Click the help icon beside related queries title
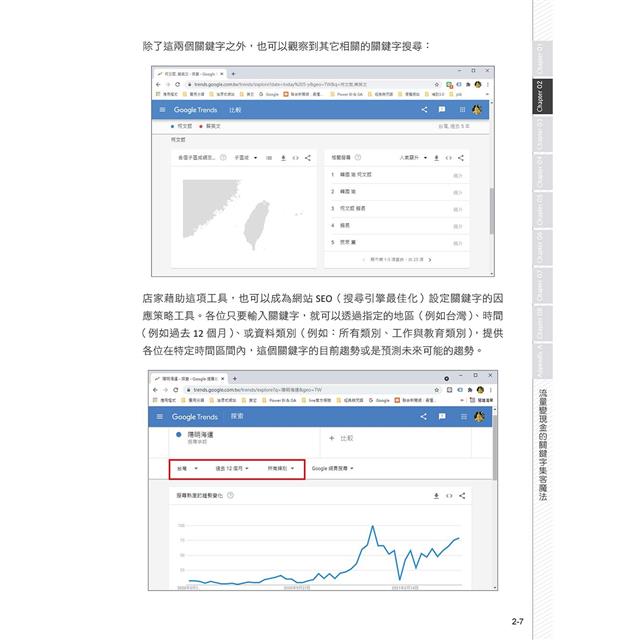The image size is (640, 640). point(358,158)
